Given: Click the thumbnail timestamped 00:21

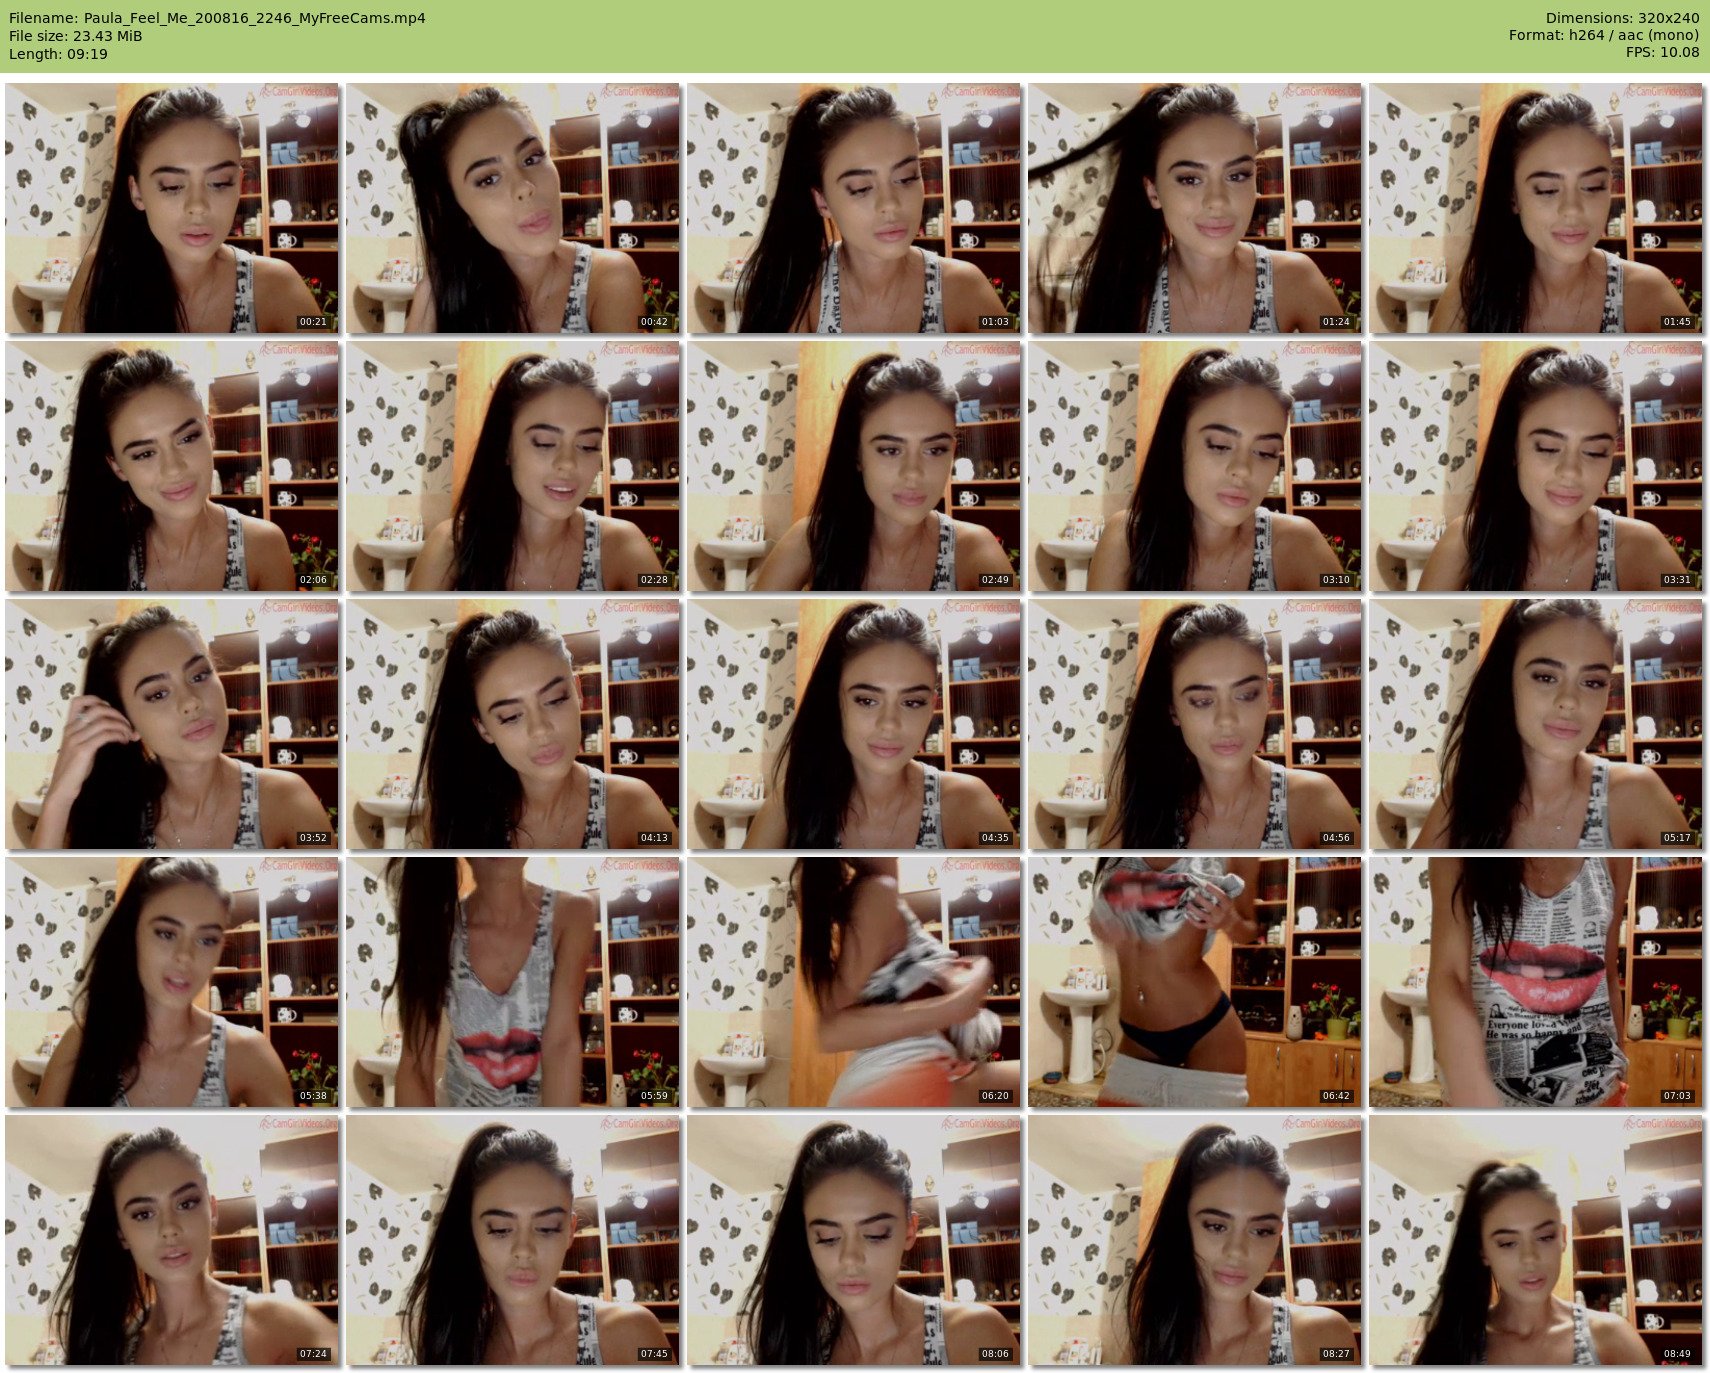Looking at the screenshot, I should click(172, 208).
